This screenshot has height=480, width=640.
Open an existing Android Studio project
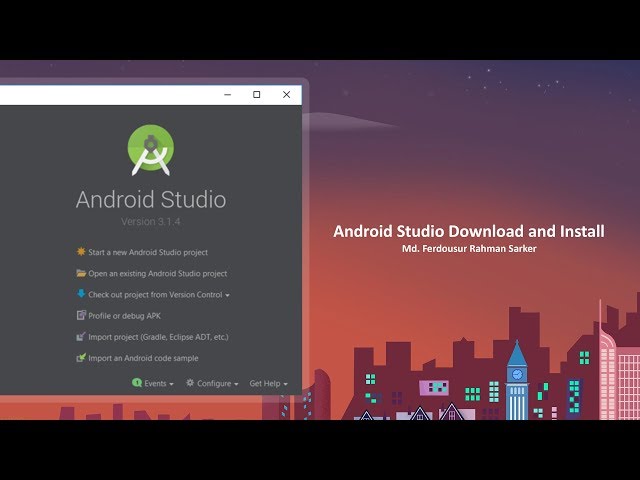[158, 273]
